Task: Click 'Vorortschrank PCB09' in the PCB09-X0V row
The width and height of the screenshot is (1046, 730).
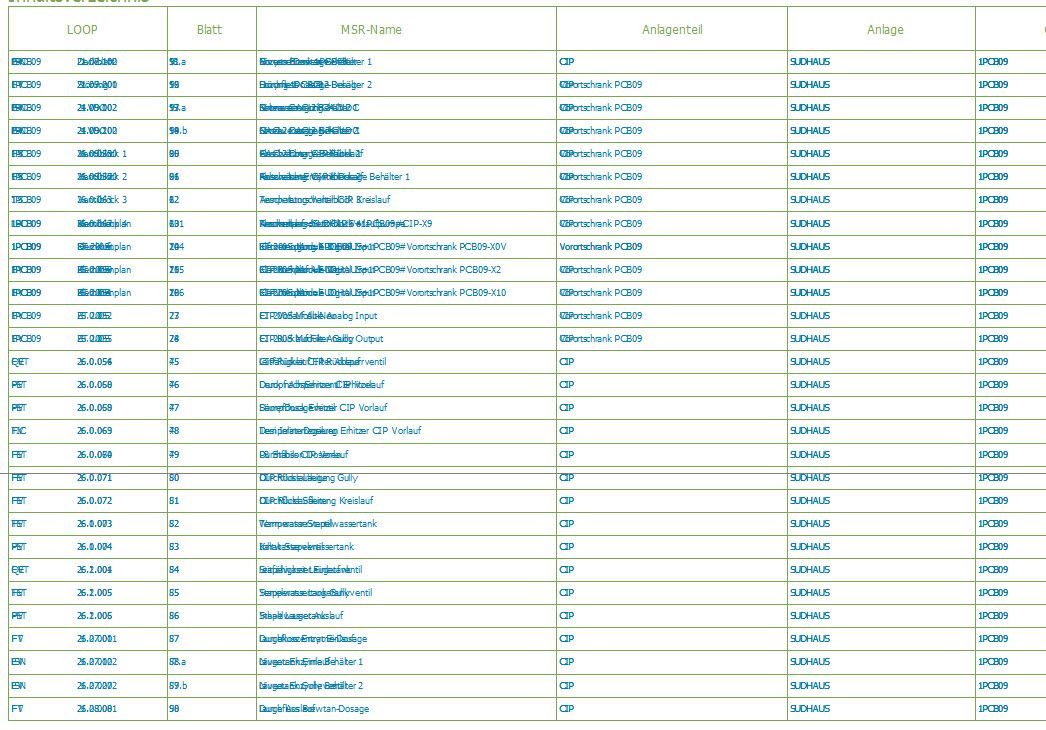Action: (601, 247)
